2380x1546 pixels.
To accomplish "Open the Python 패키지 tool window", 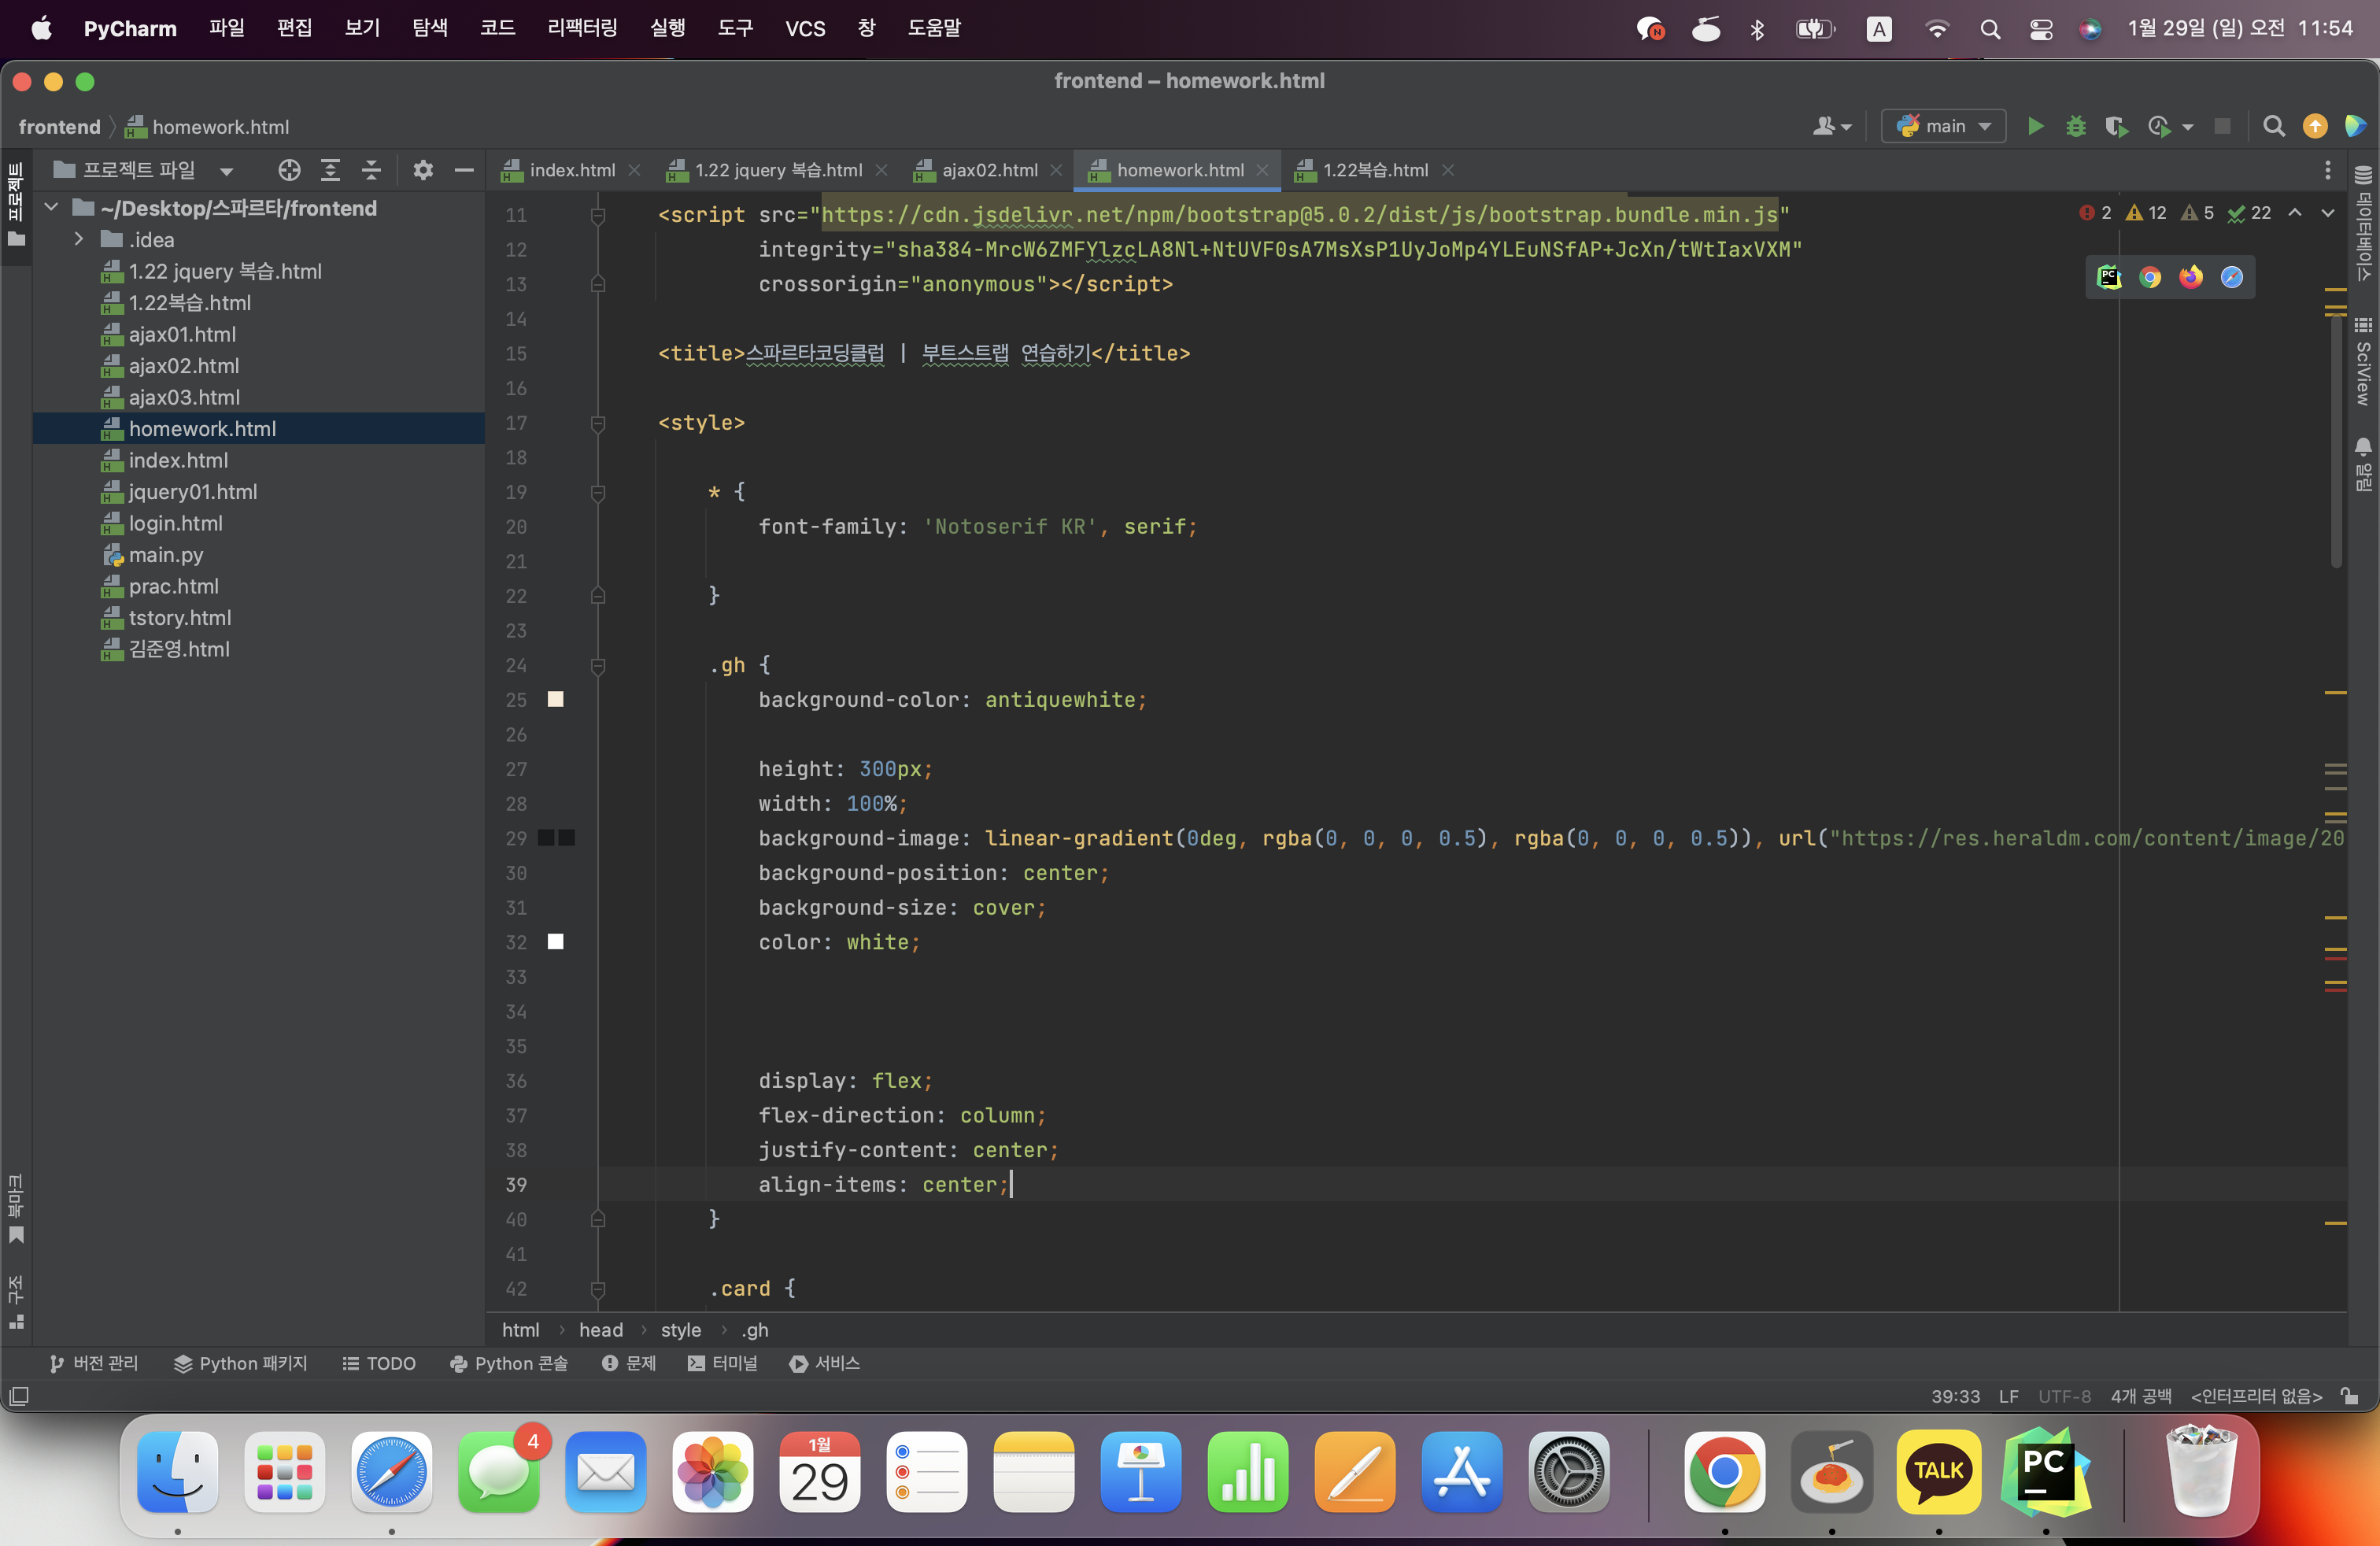I will [x=241, y=1363].
